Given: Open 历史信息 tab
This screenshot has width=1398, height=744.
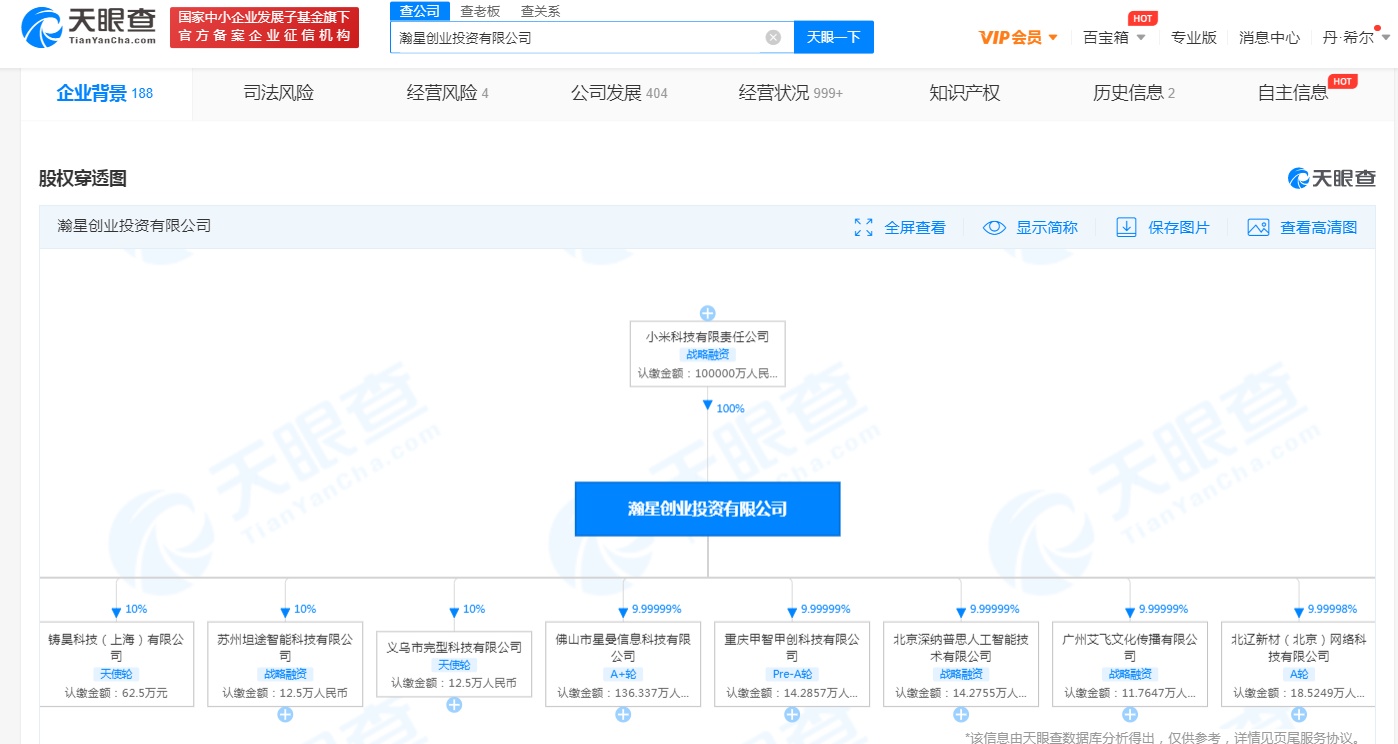Looking at the screenshot, I should [1134, 93].
